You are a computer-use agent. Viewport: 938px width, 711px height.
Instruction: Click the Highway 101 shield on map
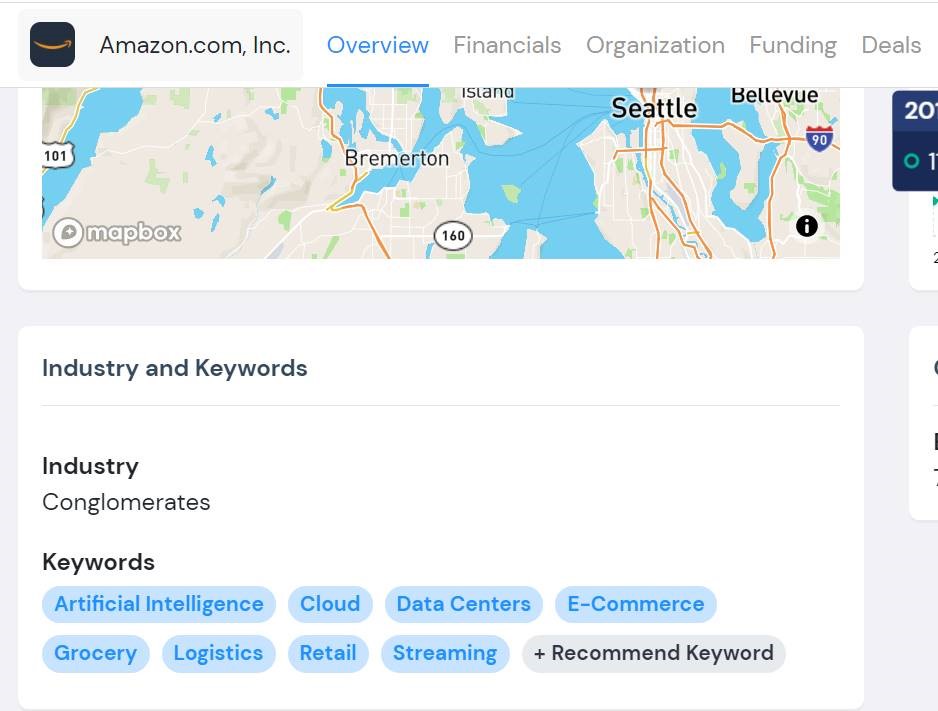(x=57, y=156)
